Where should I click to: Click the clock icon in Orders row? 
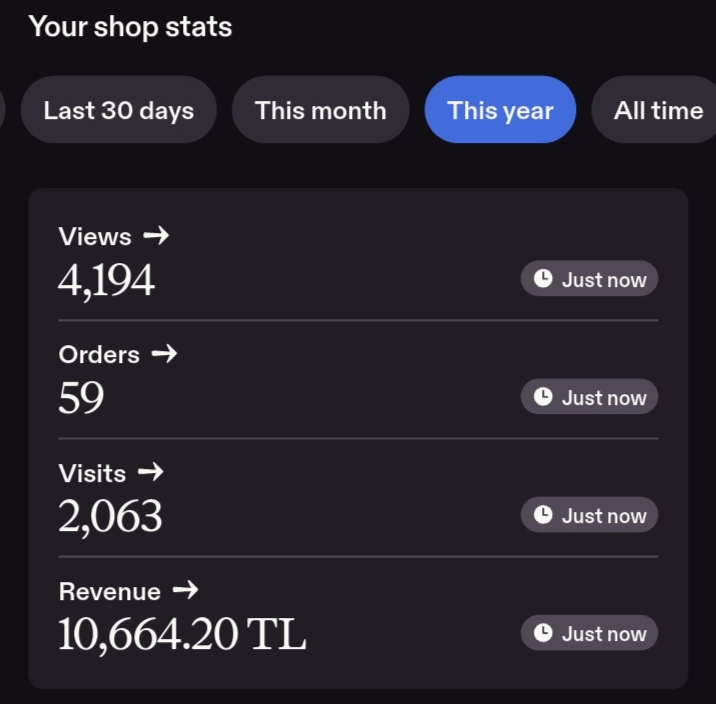point(543,397)
